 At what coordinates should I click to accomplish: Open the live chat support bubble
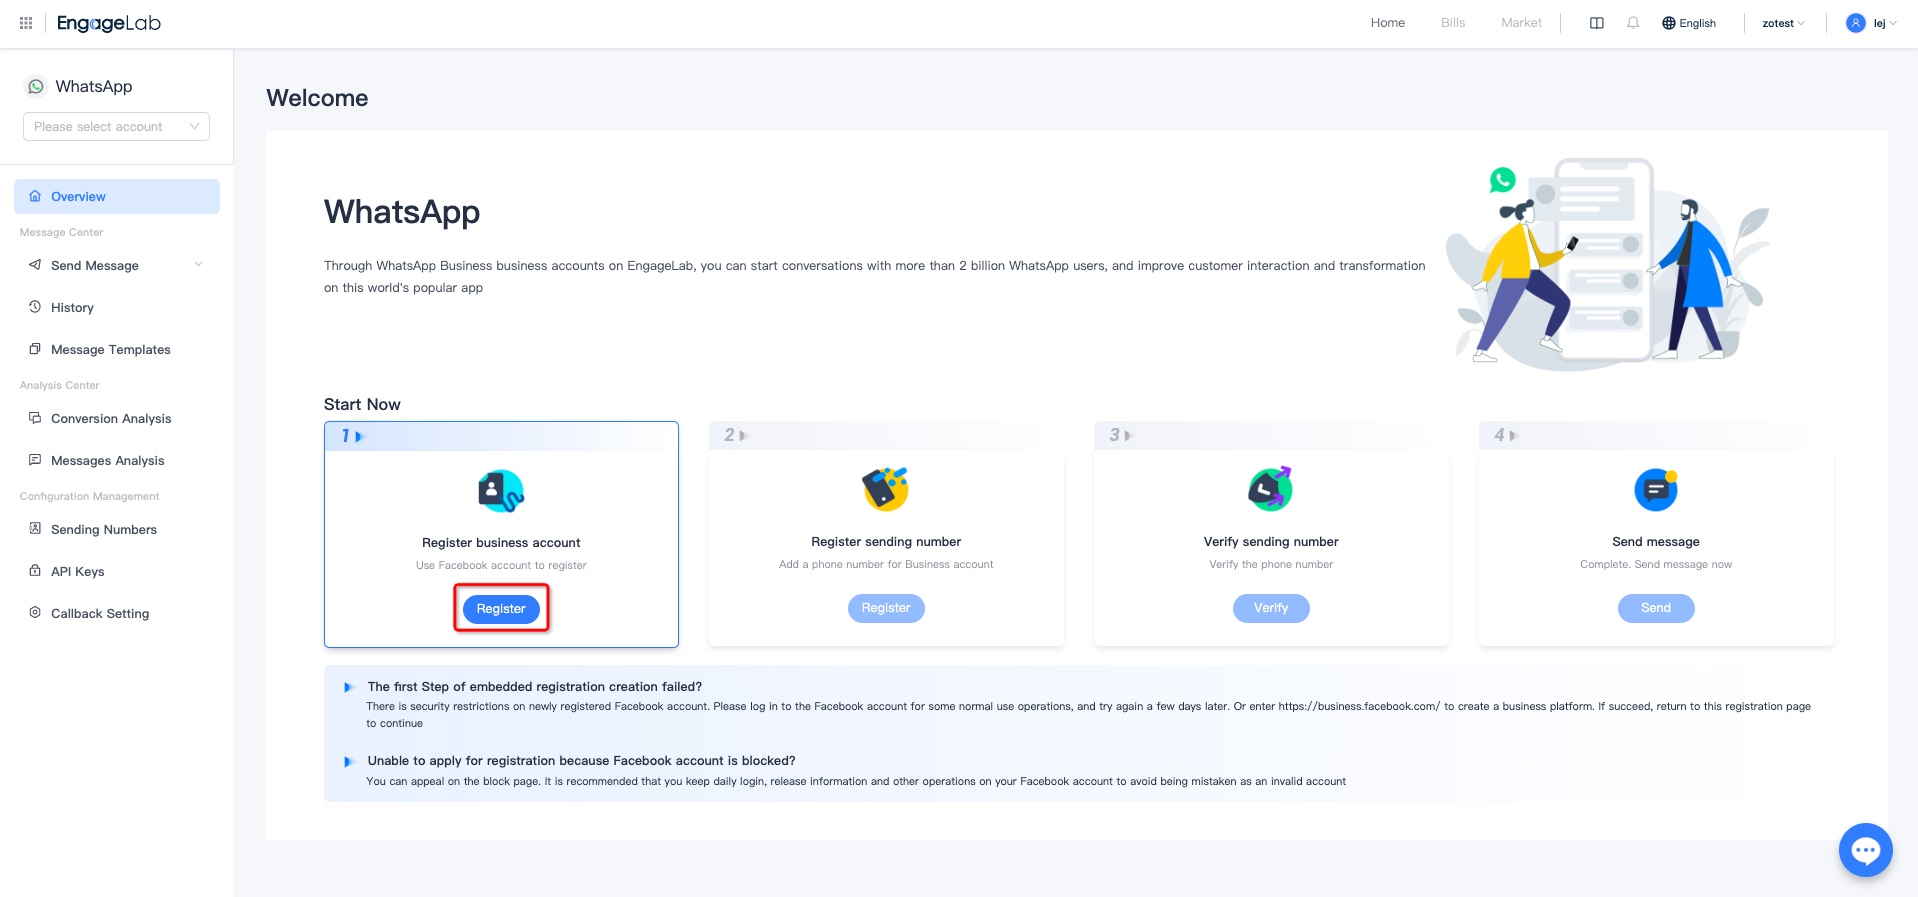click(x=1866, y=850)
